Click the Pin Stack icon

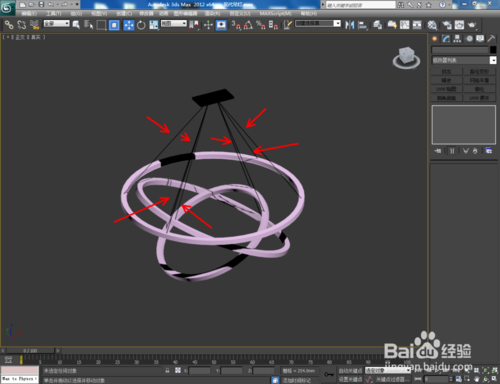coord(438,151)
